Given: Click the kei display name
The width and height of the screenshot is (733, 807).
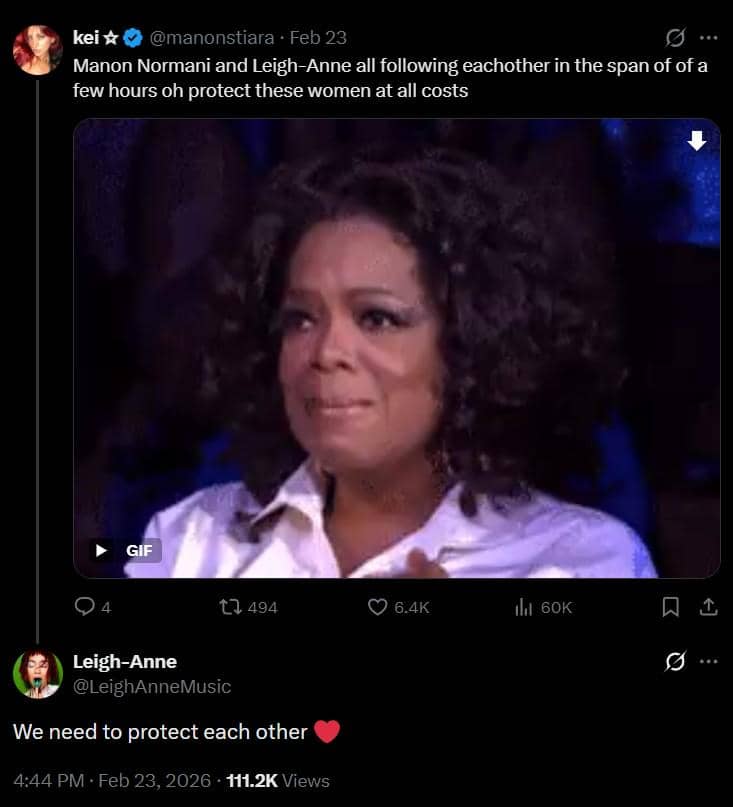Looking at the screenshot, I should click(x=85, y=38).
